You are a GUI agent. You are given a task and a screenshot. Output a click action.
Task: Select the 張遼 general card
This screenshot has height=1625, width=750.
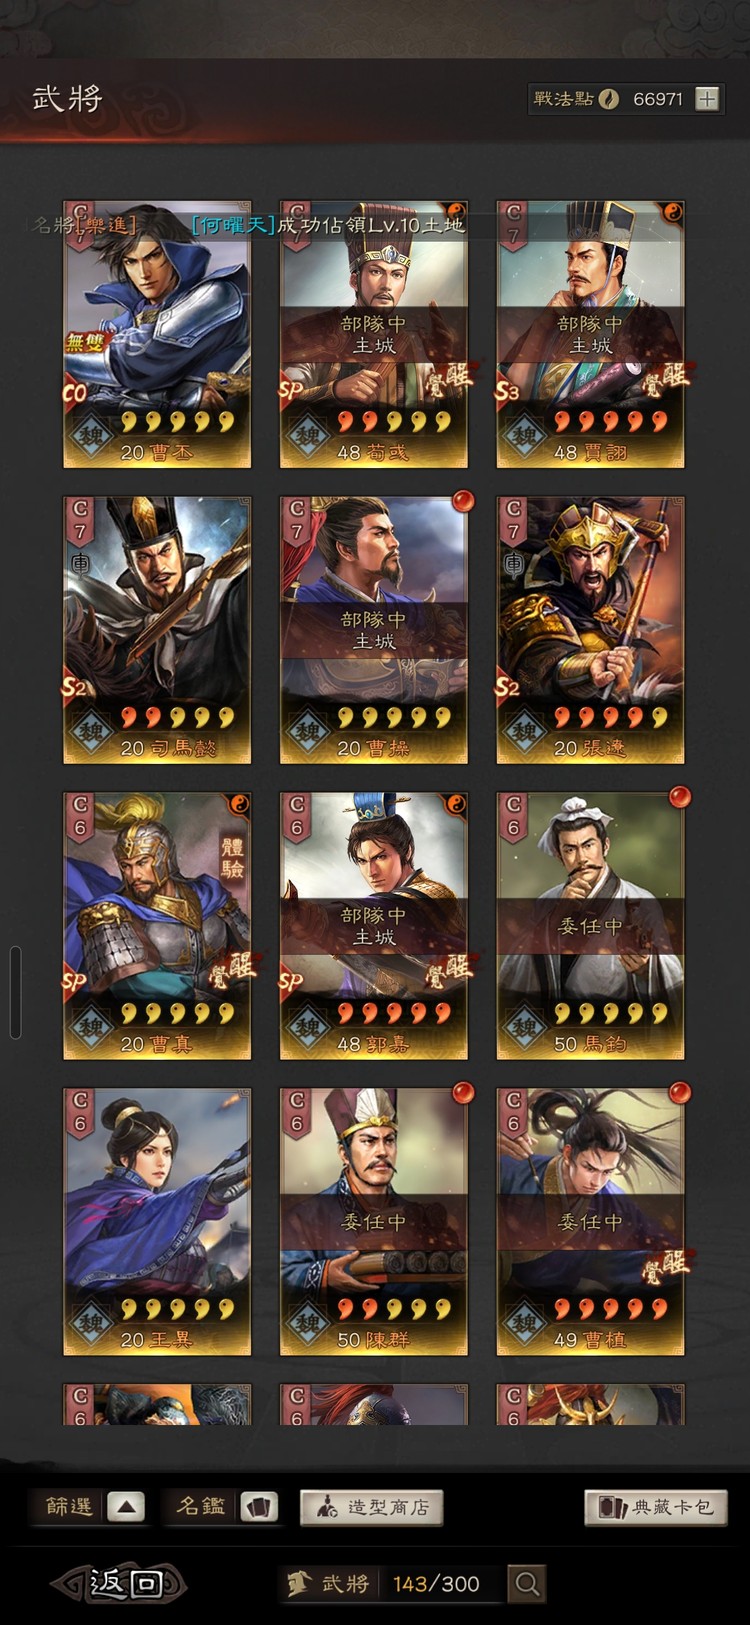coord(591,630)
